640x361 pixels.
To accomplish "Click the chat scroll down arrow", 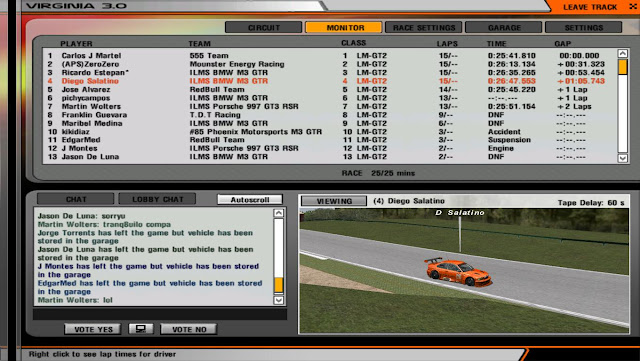I will [279, 300].
